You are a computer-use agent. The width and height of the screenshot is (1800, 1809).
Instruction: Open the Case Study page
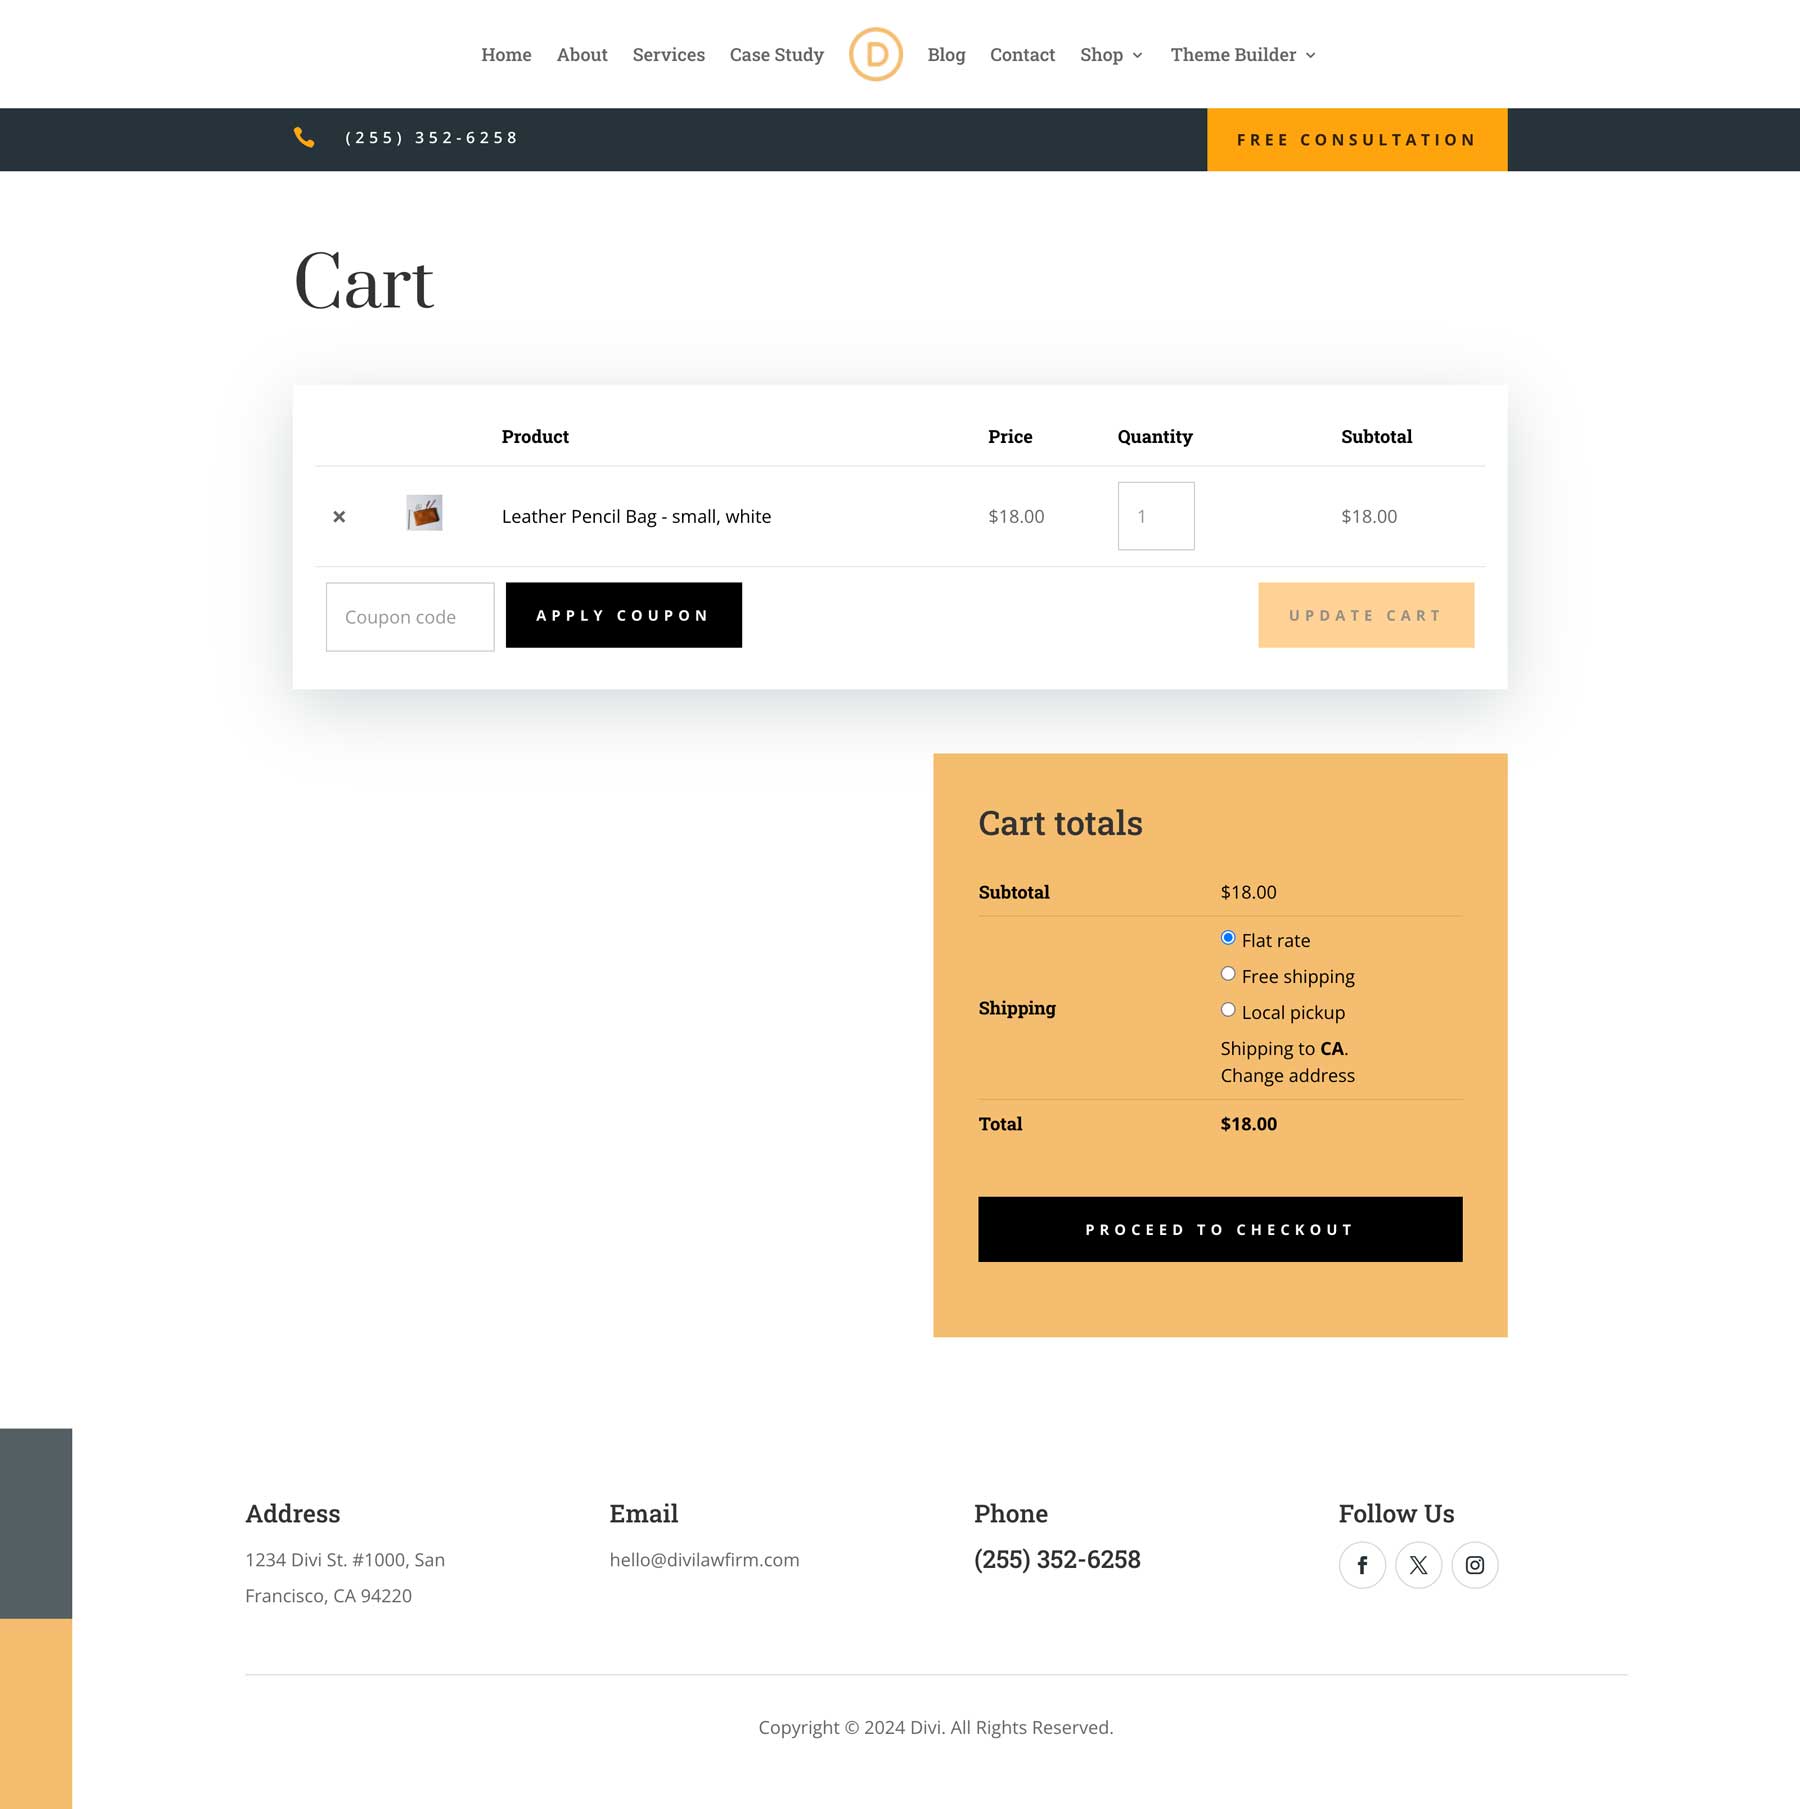pos(776,55)
